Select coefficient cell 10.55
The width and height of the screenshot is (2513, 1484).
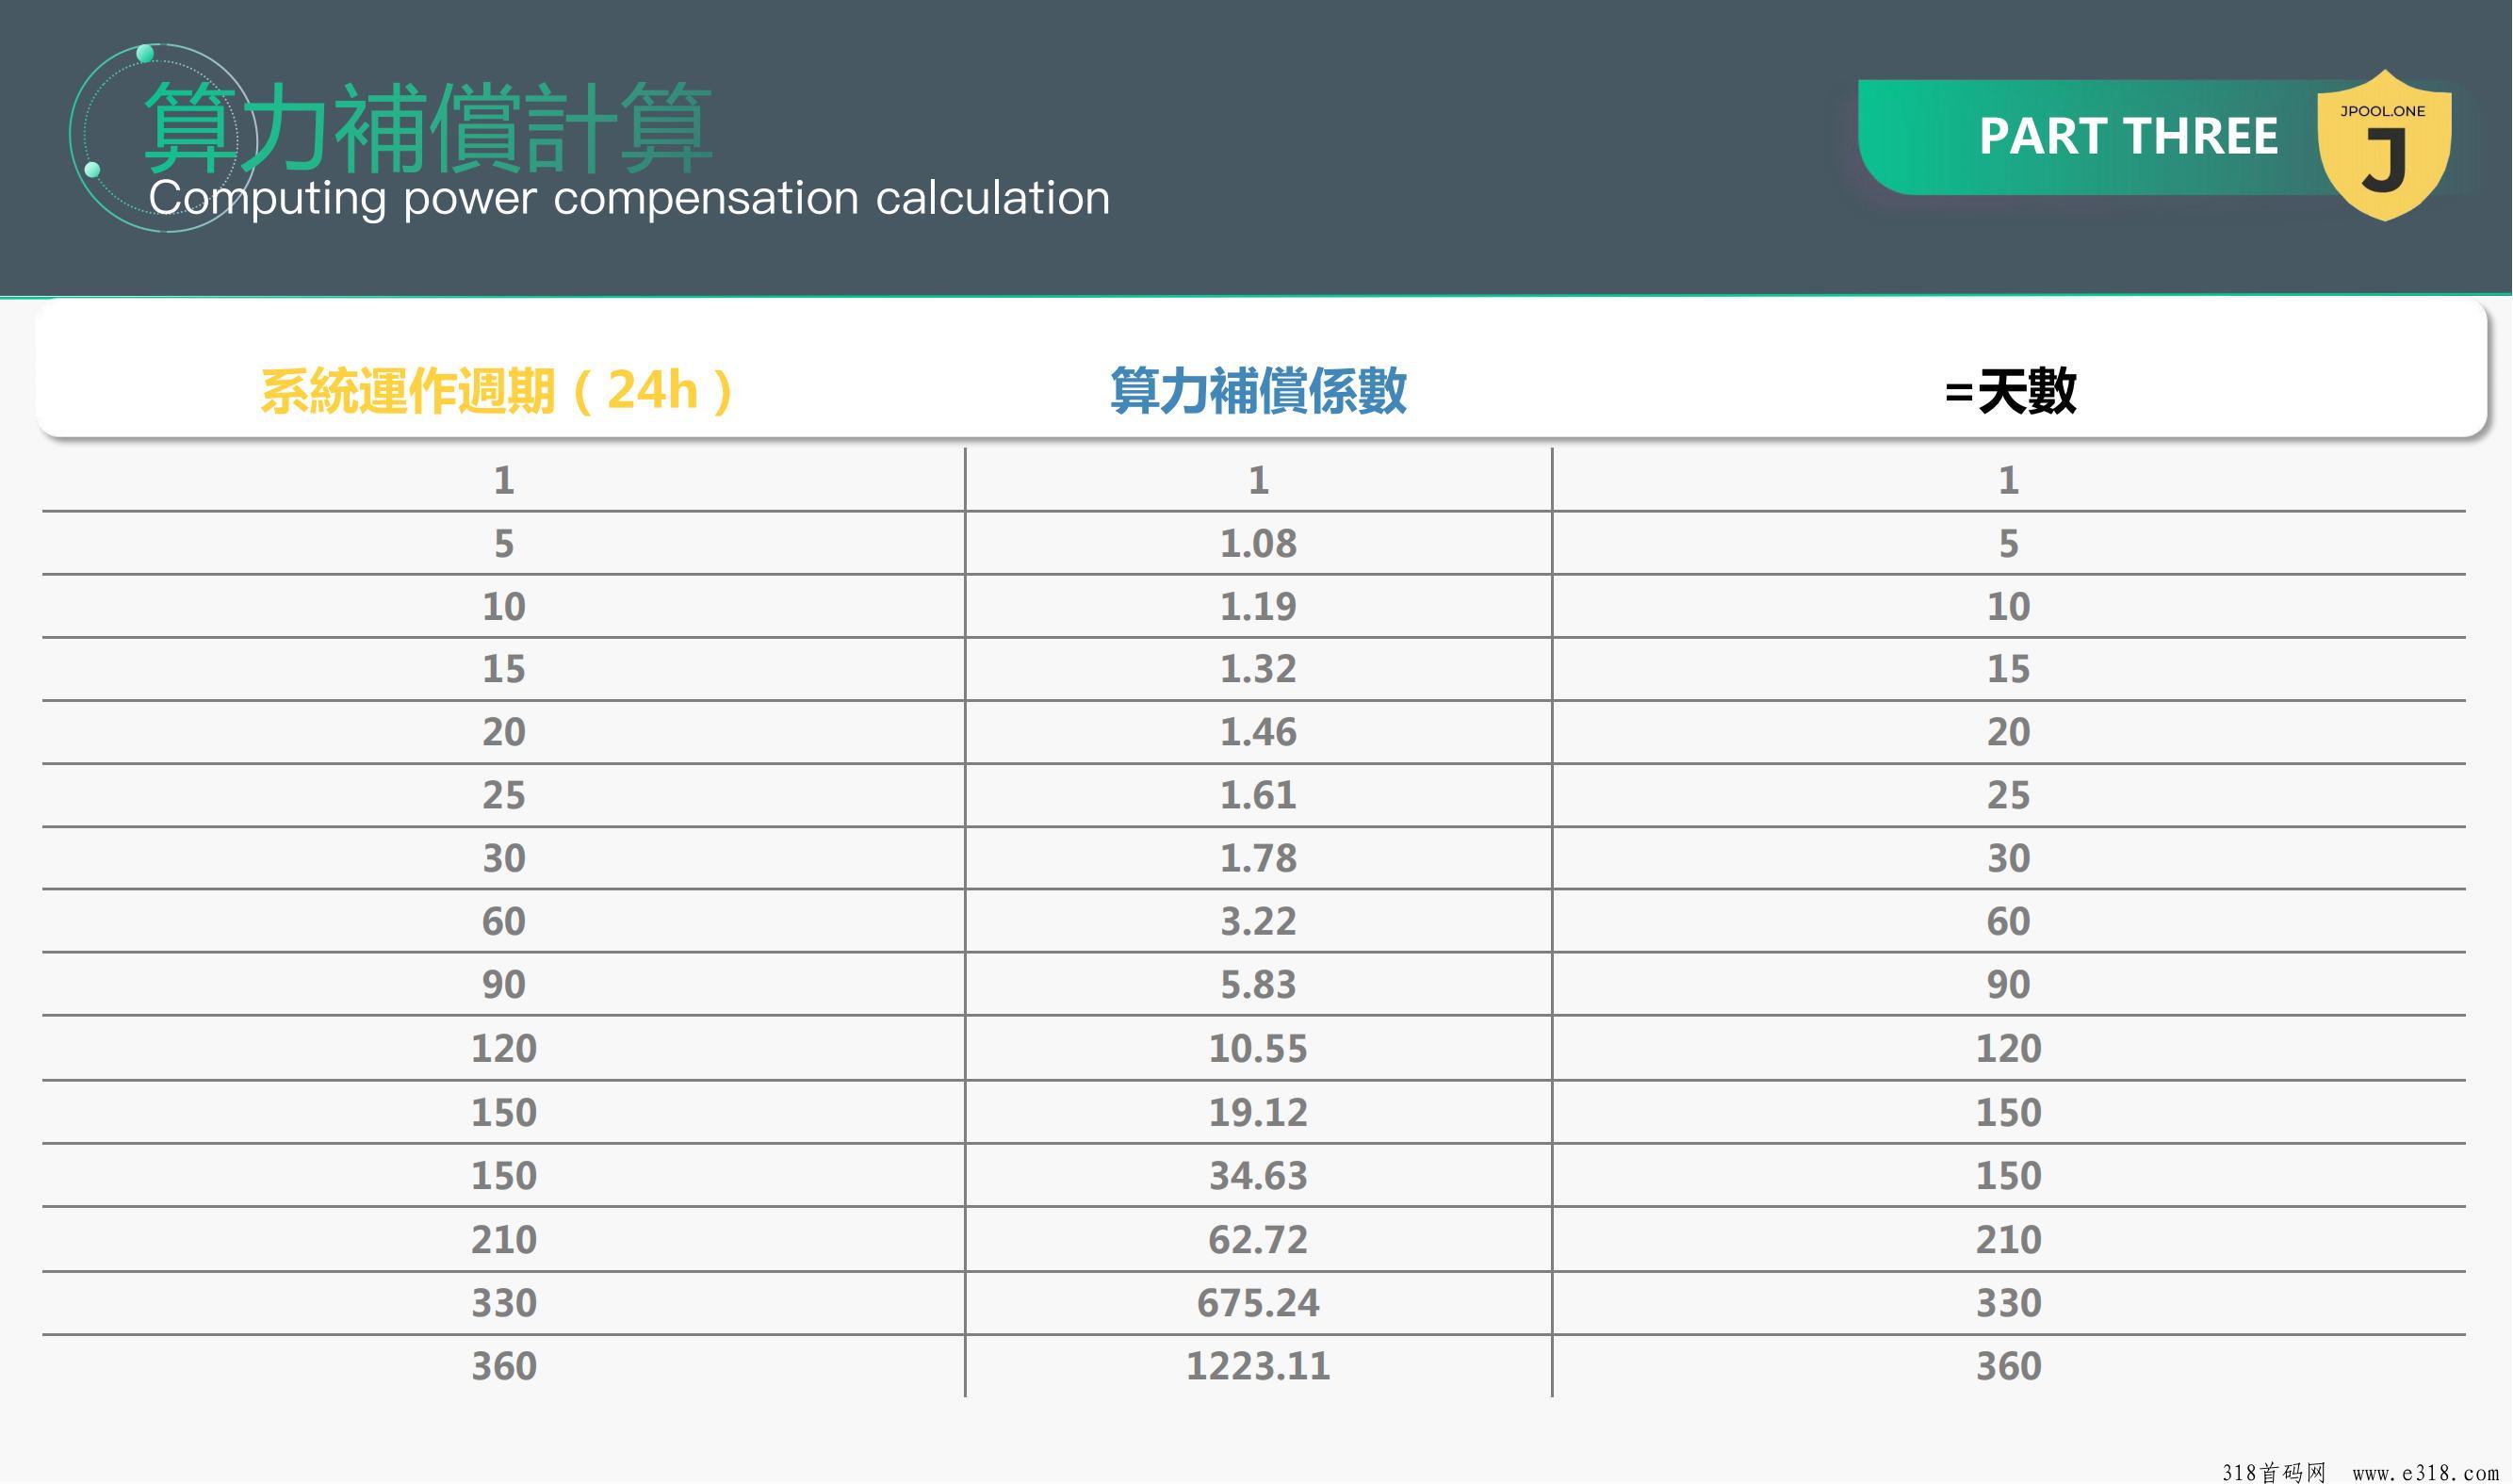click(1258, 1048)
